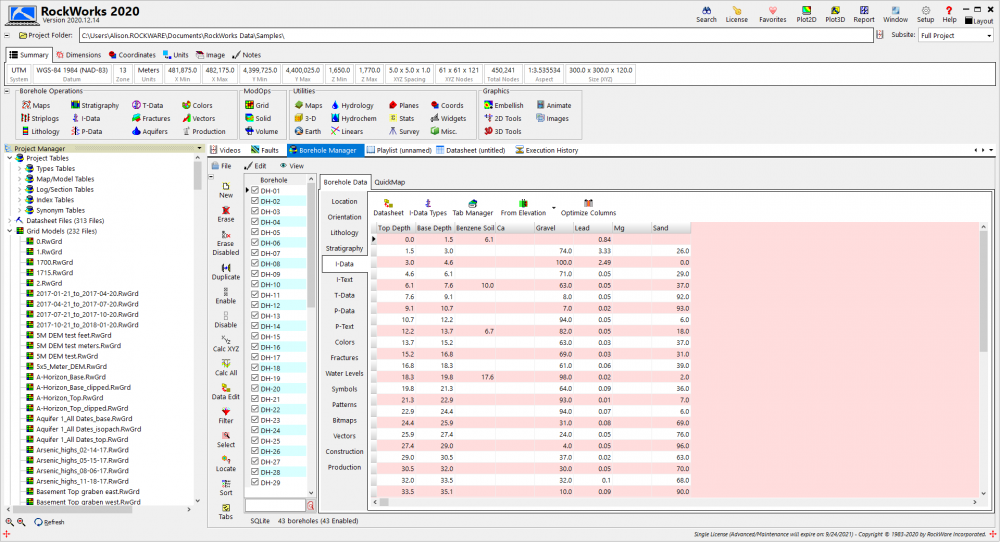The width and height of the screenshot is (1000, 542).
Task: Open ModOps Volume menu
Action: click(x=261, y=131)
